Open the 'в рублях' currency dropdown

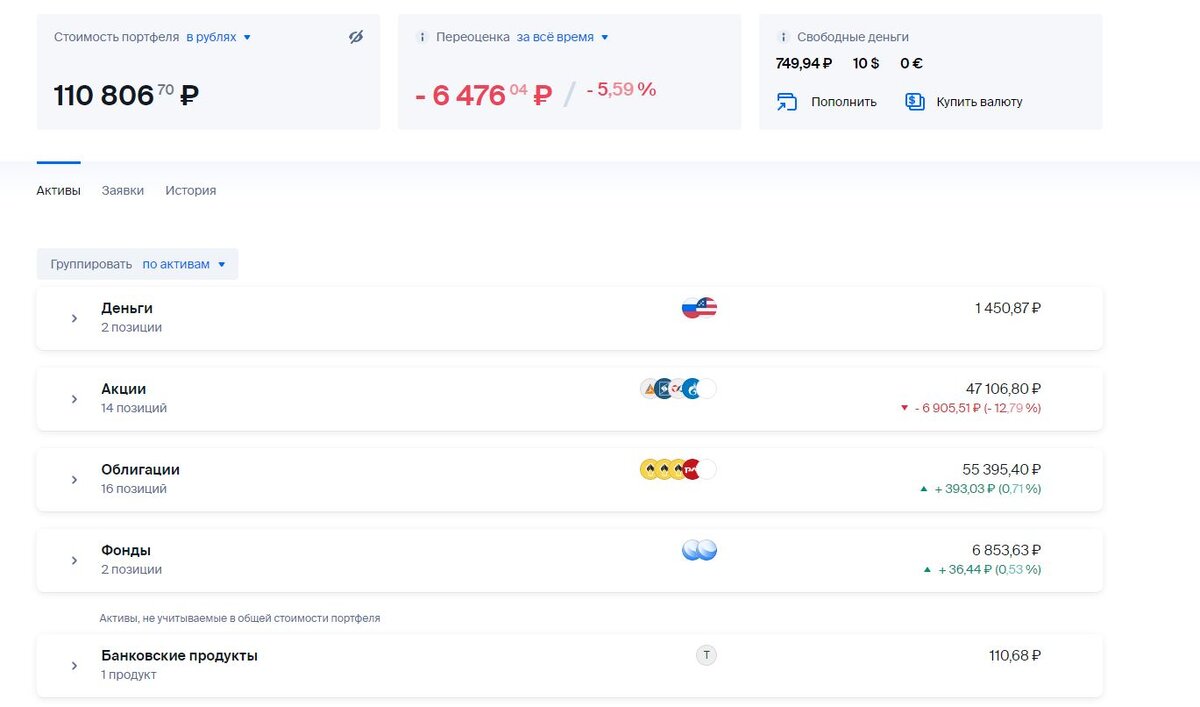[x=218, y=37]
